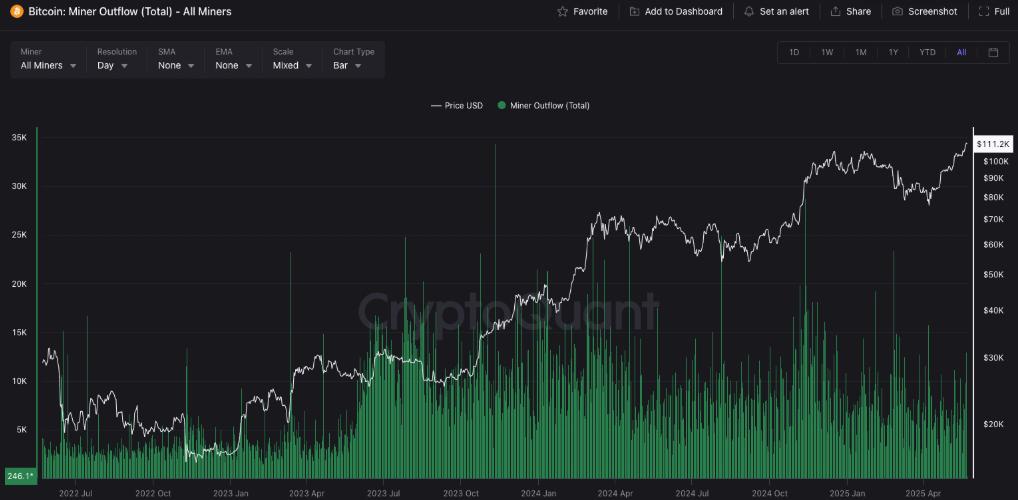The image size is (1018, 500).
Task: Expand the Miner dropdown set to All Miners
Action: [48, 65]
